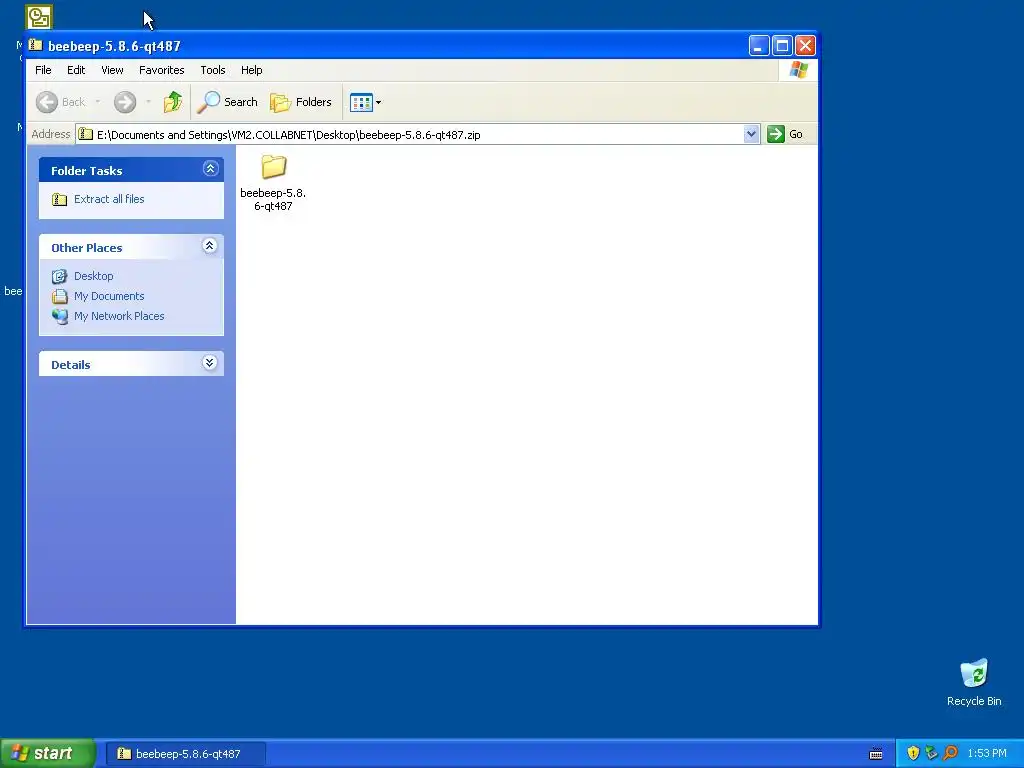1024x768 pixels.
Task: Select beebeep-5.8.6-qt487 taskbar button
Action: pos(185,754)
